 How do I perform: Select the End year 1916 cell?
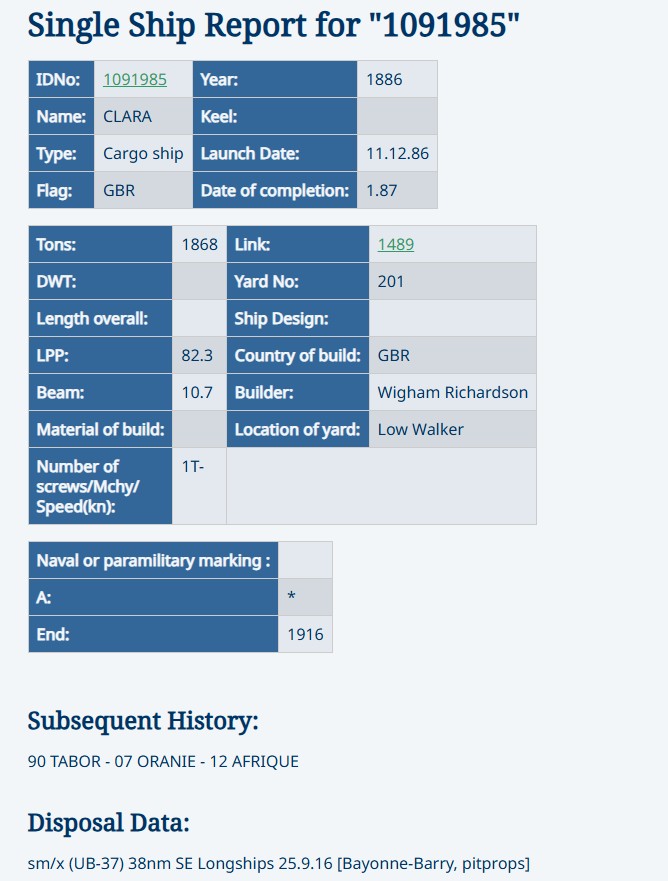(305, 634)
